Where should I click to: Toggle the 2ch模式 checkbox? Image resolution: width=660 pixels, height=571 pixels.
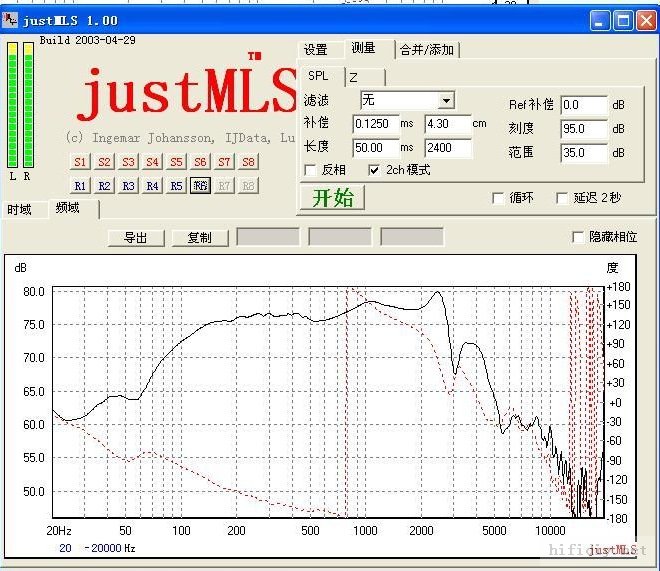click(x=374, y=170)
